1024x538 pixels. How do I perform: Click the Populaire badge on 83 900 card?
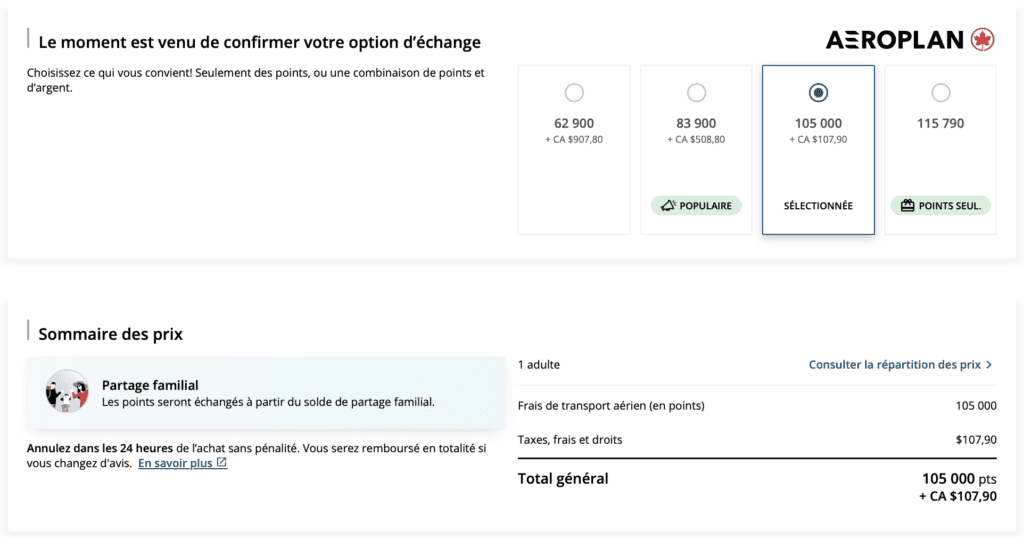696,206
